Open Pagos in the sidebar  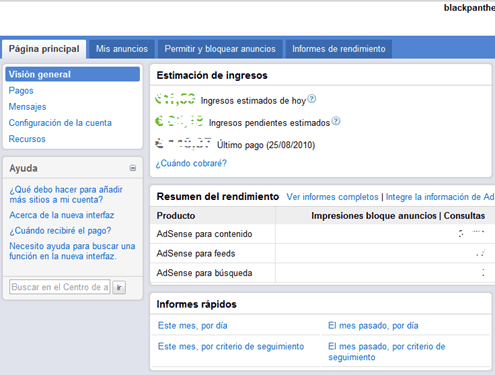(x=21, y=91)
